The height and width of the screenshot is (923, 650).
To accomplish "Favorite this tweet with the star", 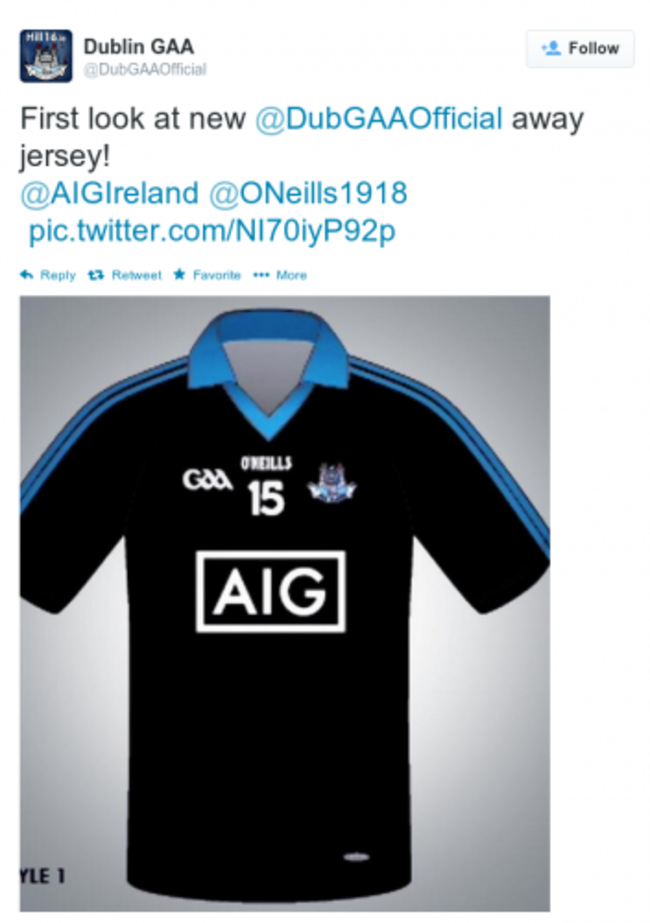I will coord(207,275).
